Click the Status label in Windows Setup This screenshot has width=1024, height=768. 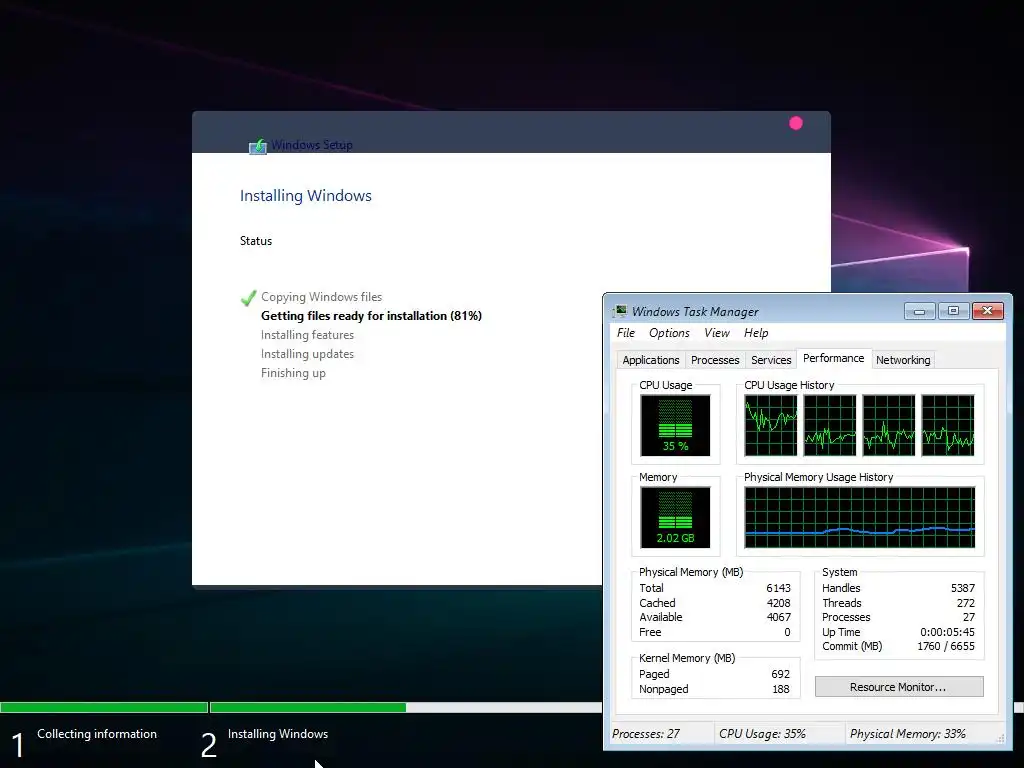256,241
